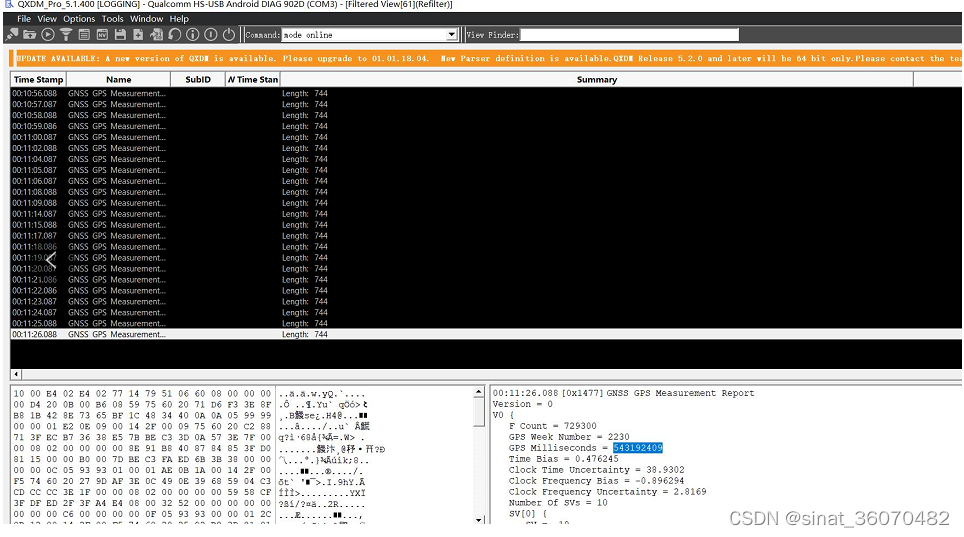964x537 pixels.
Task: Select log row at 00:10:59.086
Action: pos(486,126)
